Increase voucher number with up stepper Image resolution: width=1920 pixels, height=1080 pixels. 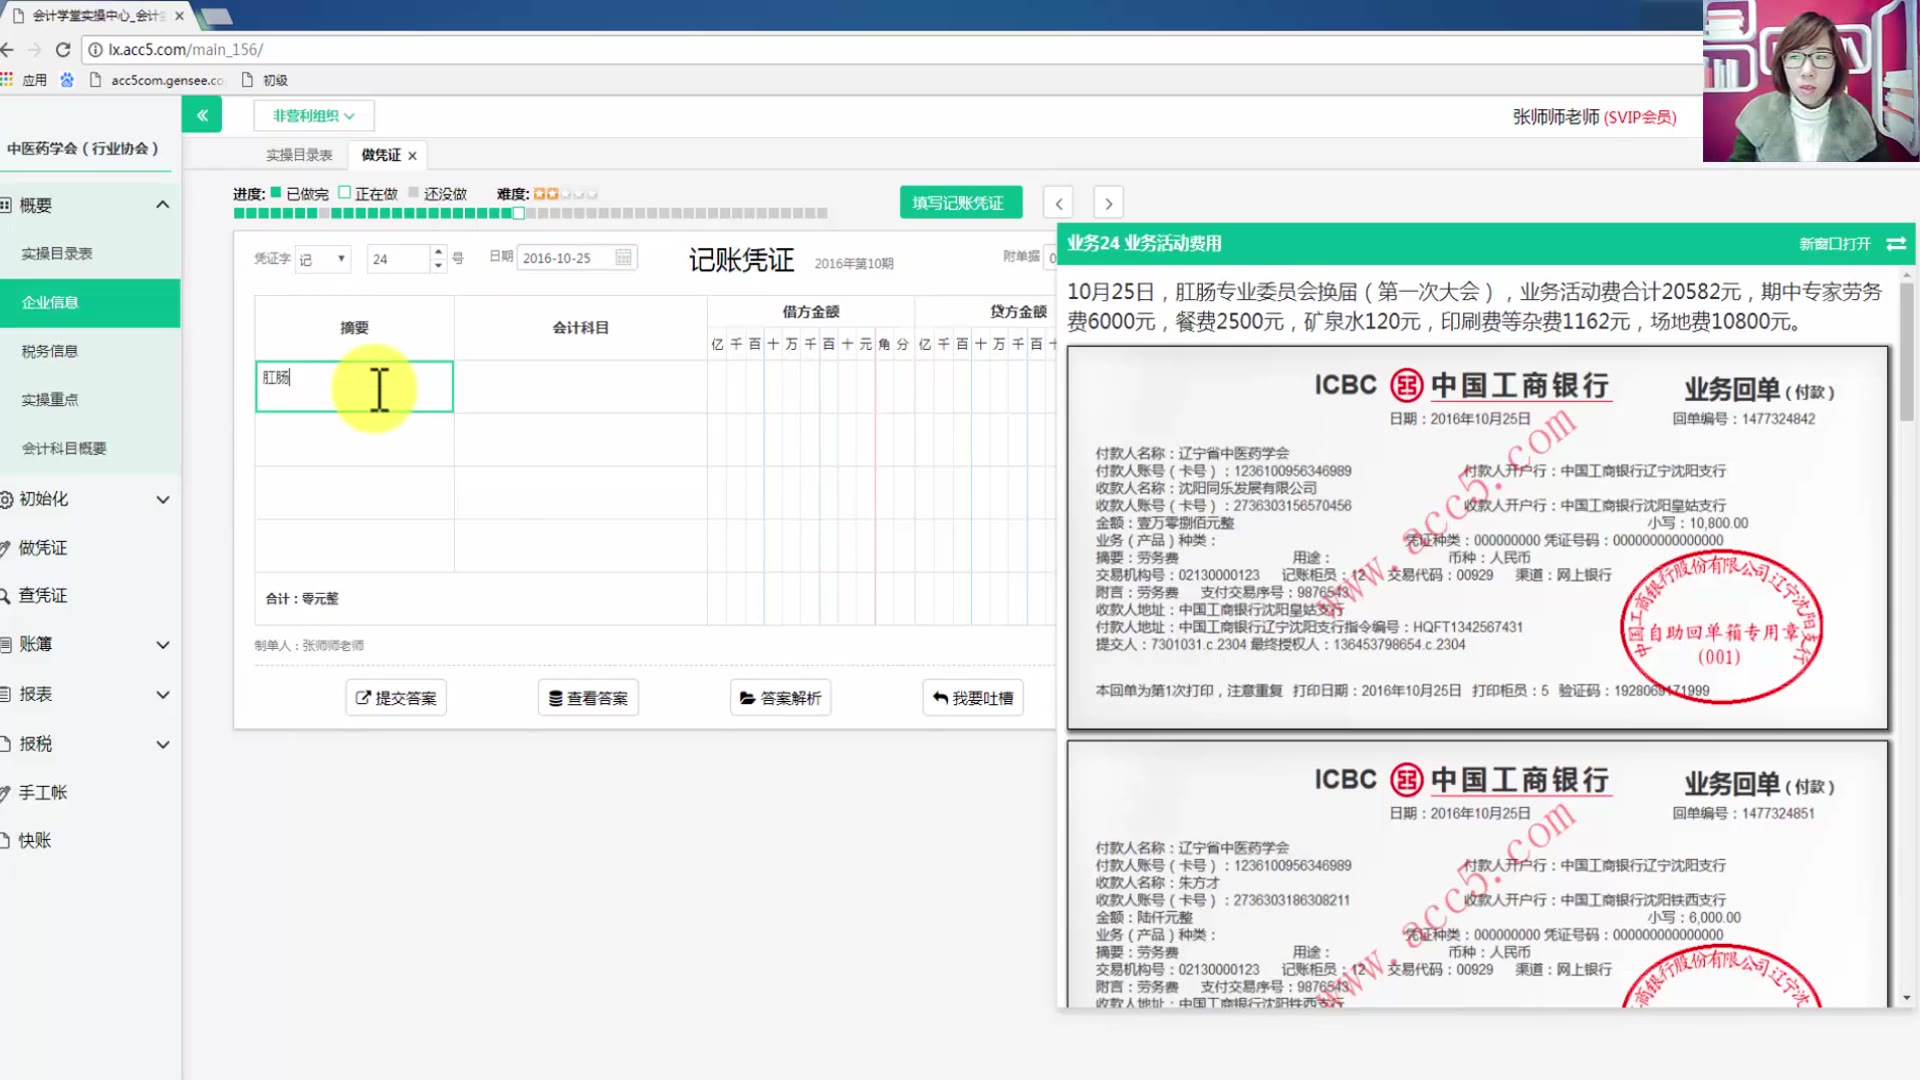(x=438, y=252)
